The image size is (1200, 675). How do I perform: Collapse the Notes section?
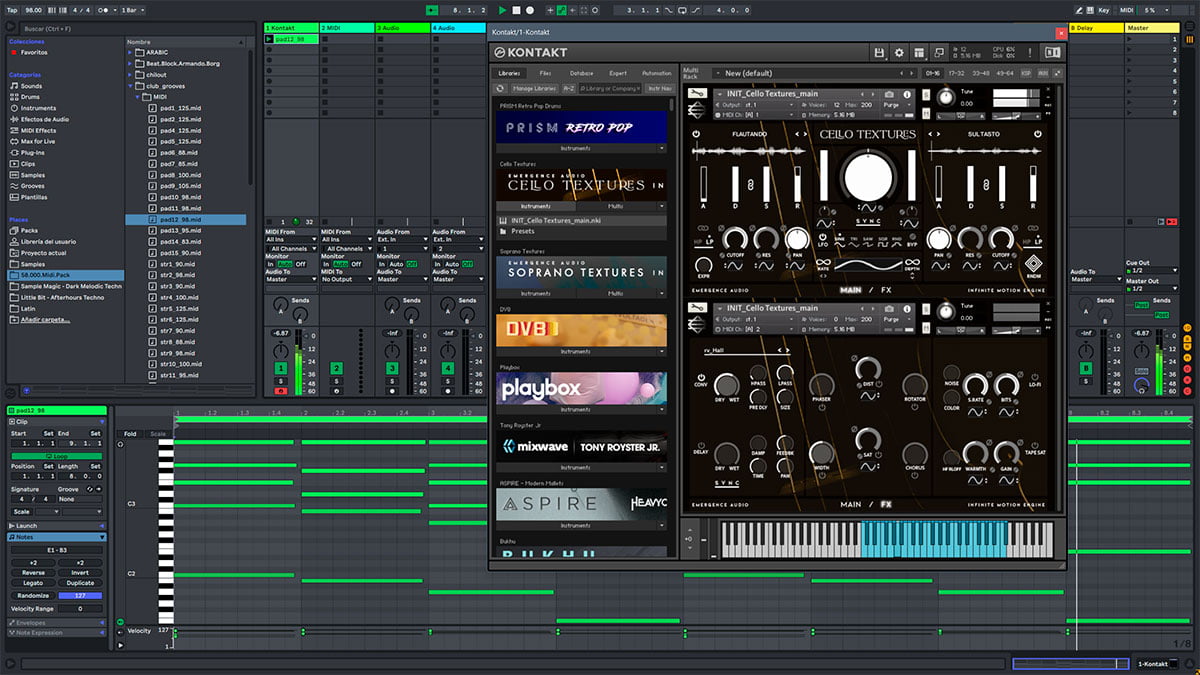click(102, 537)
